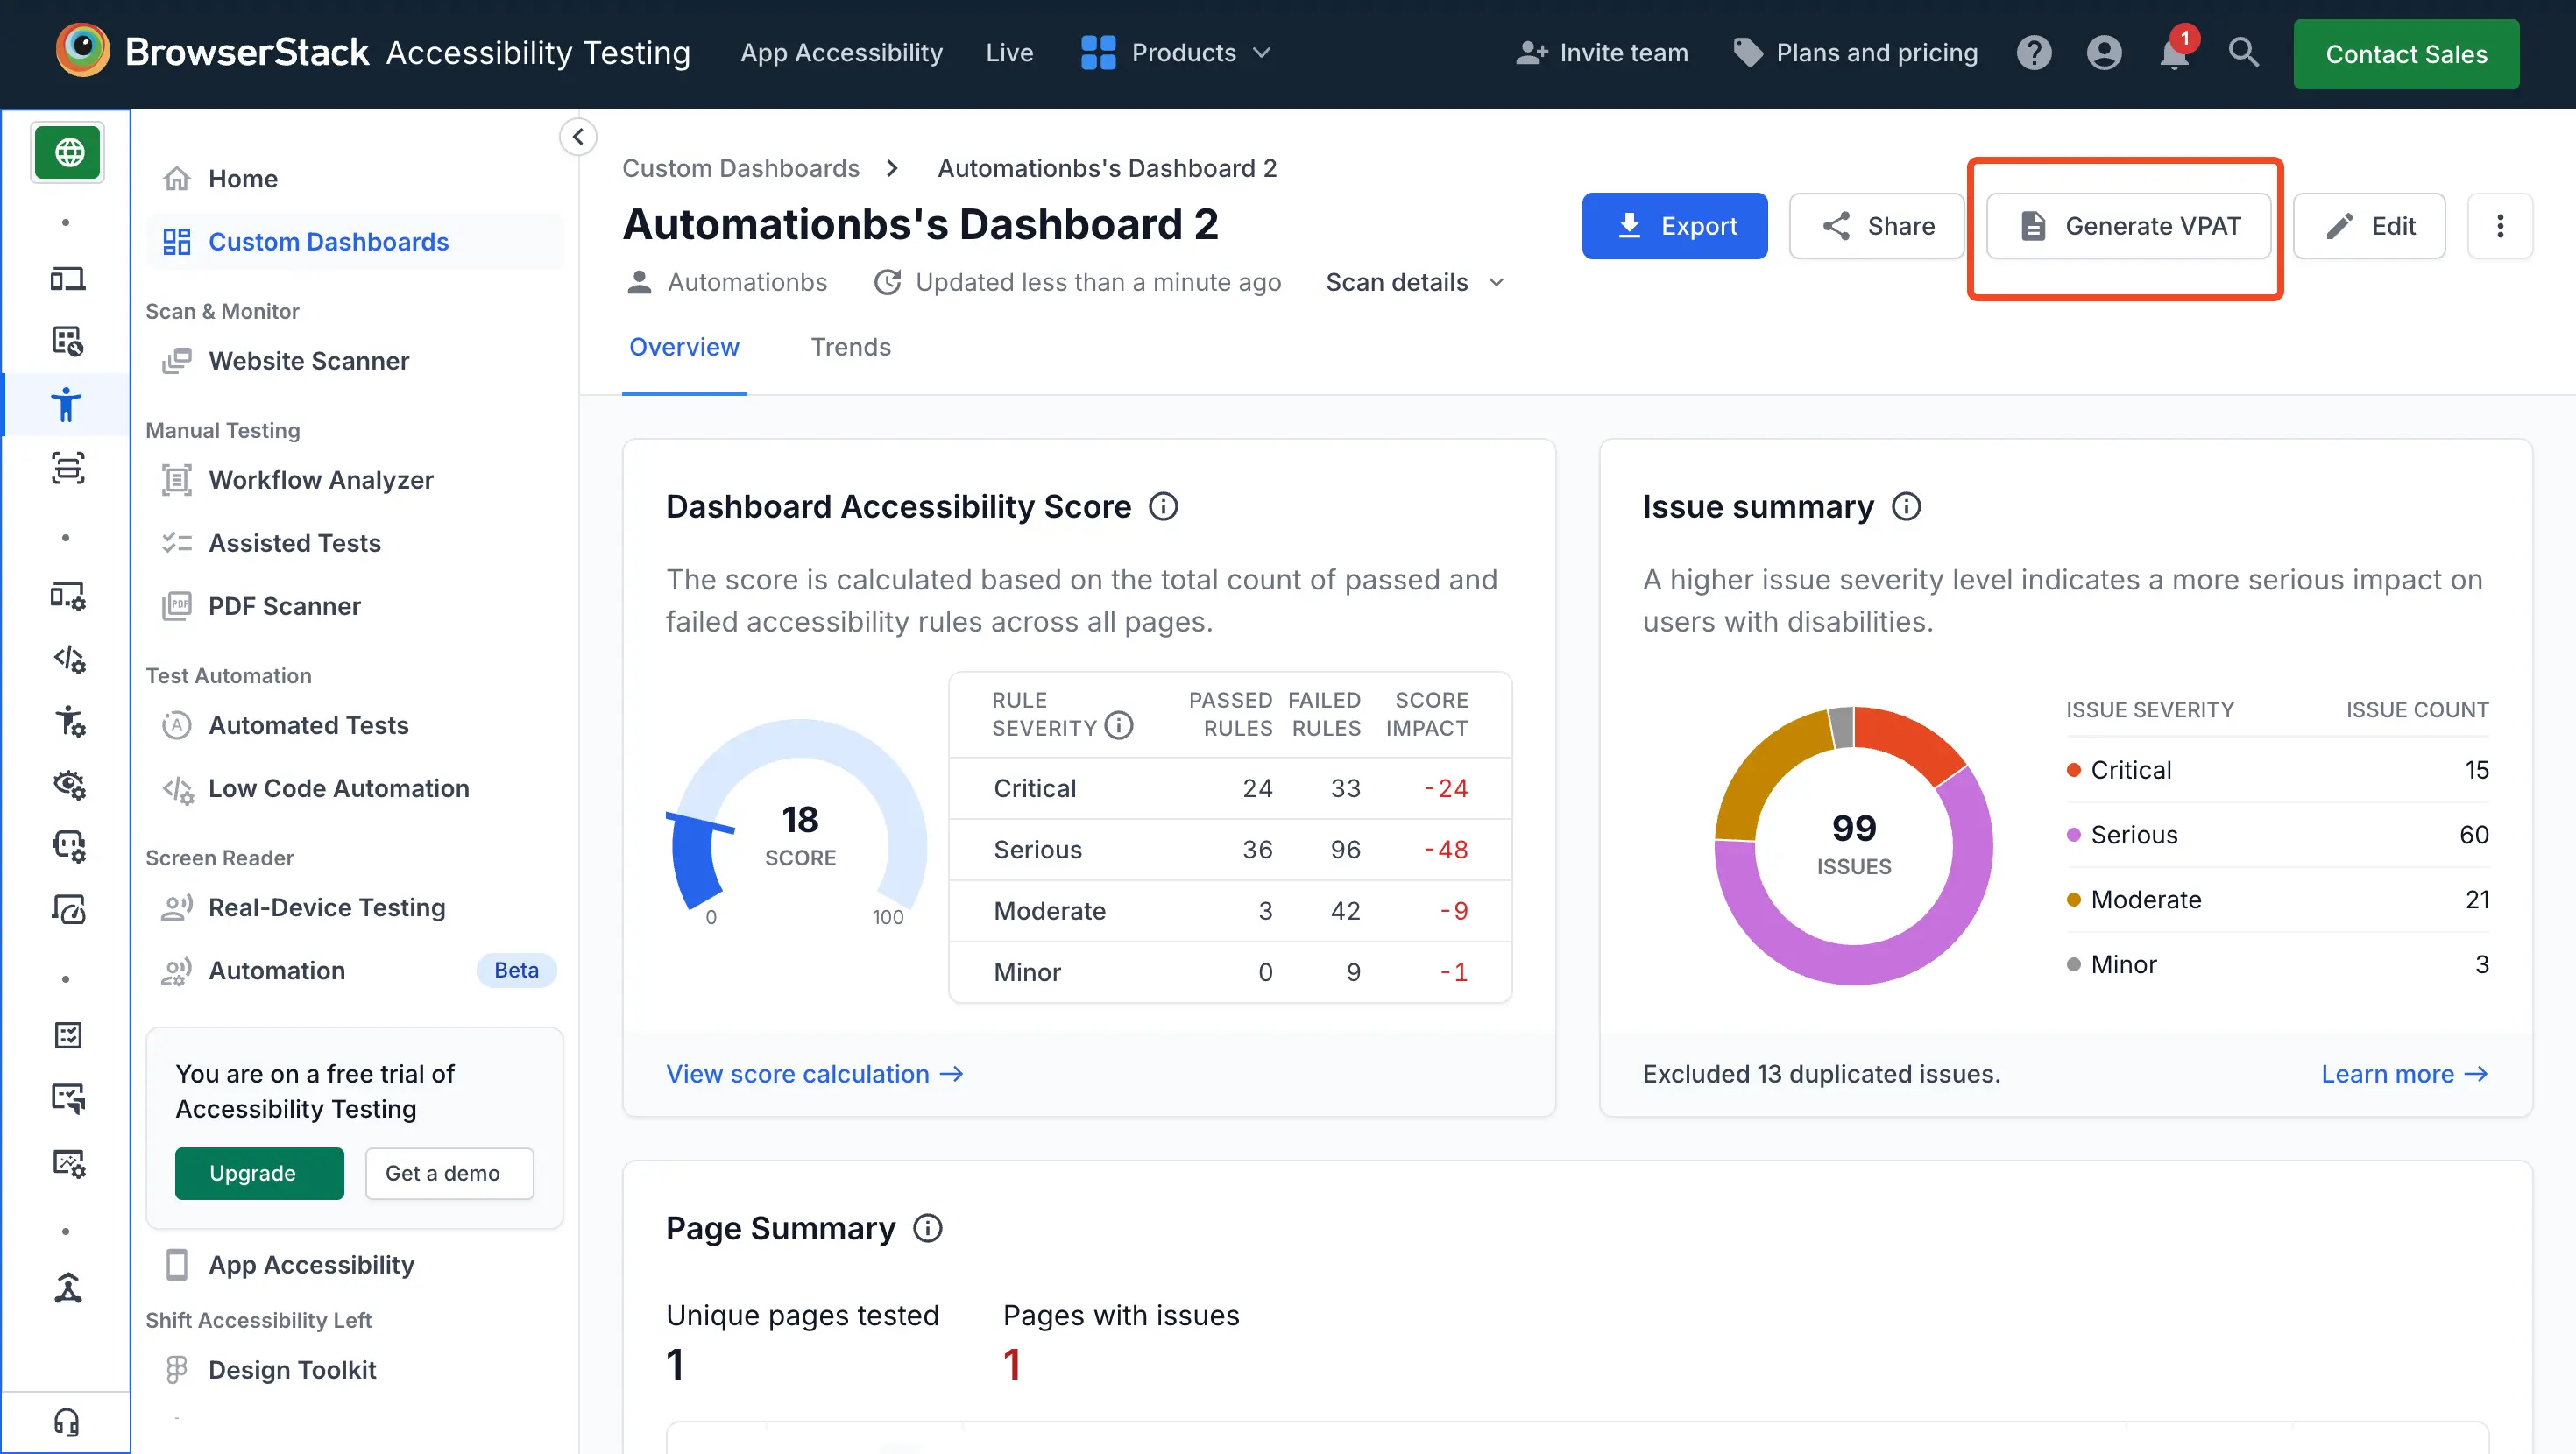Click the Edit dashboard button
Viewport: 2576px width, 1454px height.
2369,226
